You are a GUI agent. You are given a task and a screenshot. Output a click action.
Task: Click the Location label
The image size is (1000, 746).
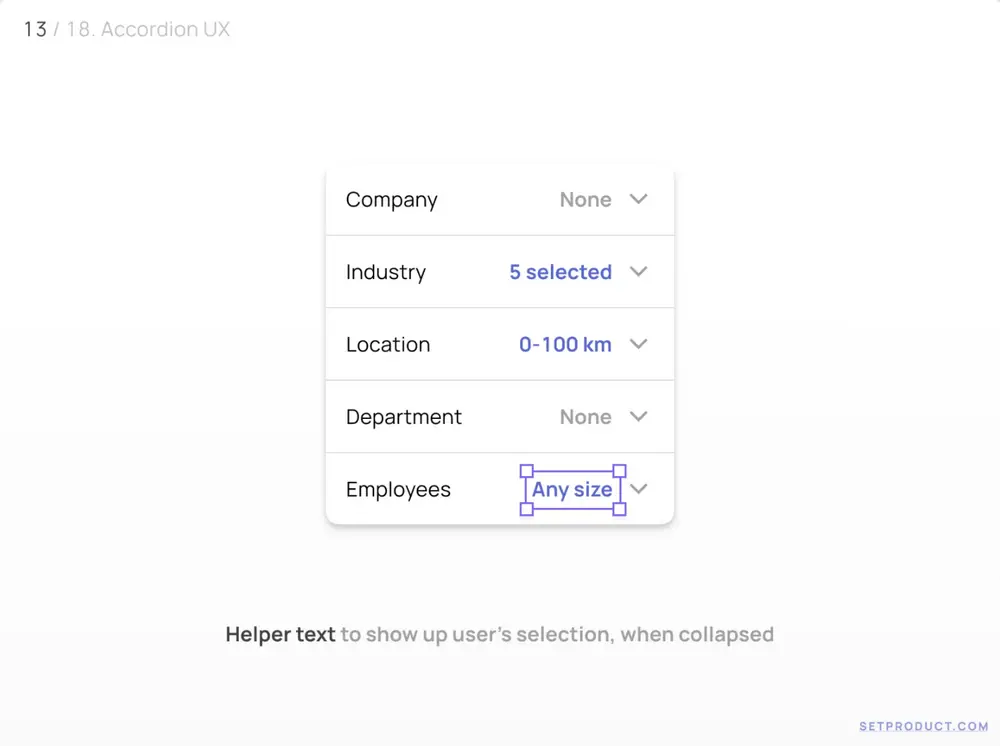click(x=387, y=345)
